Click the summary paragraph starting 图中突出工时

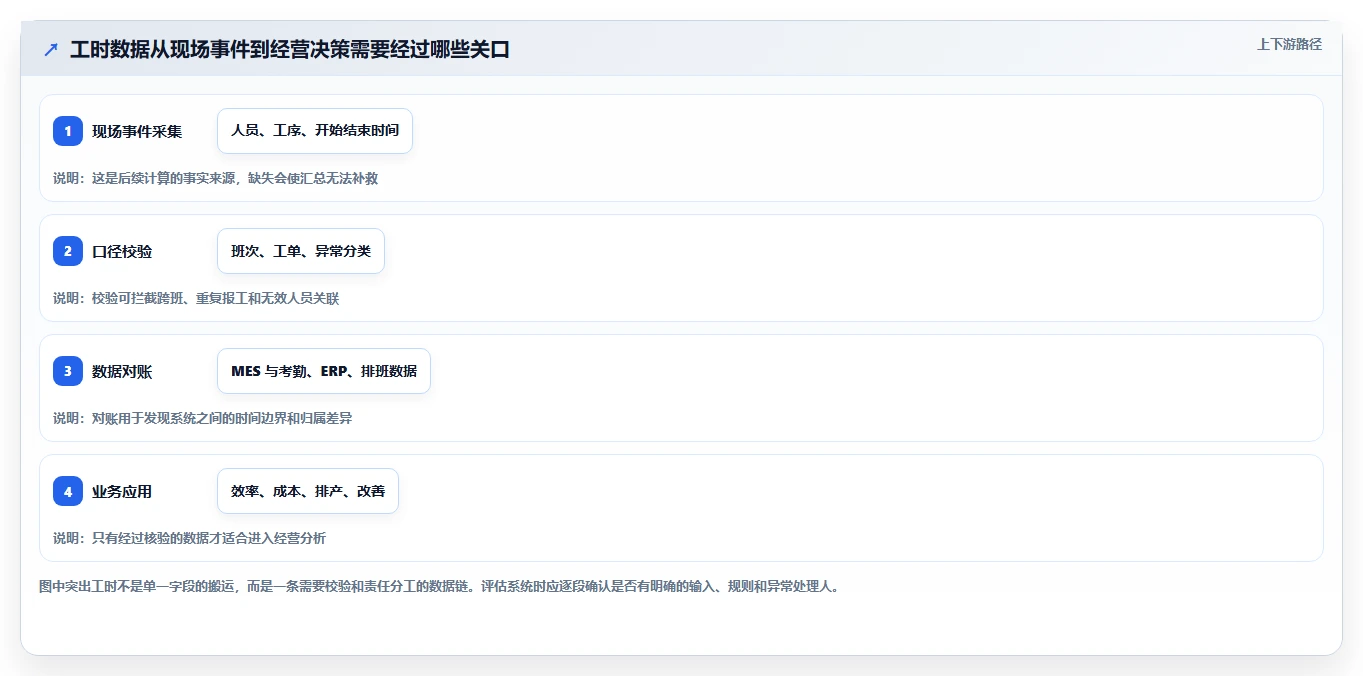point(440,586)
